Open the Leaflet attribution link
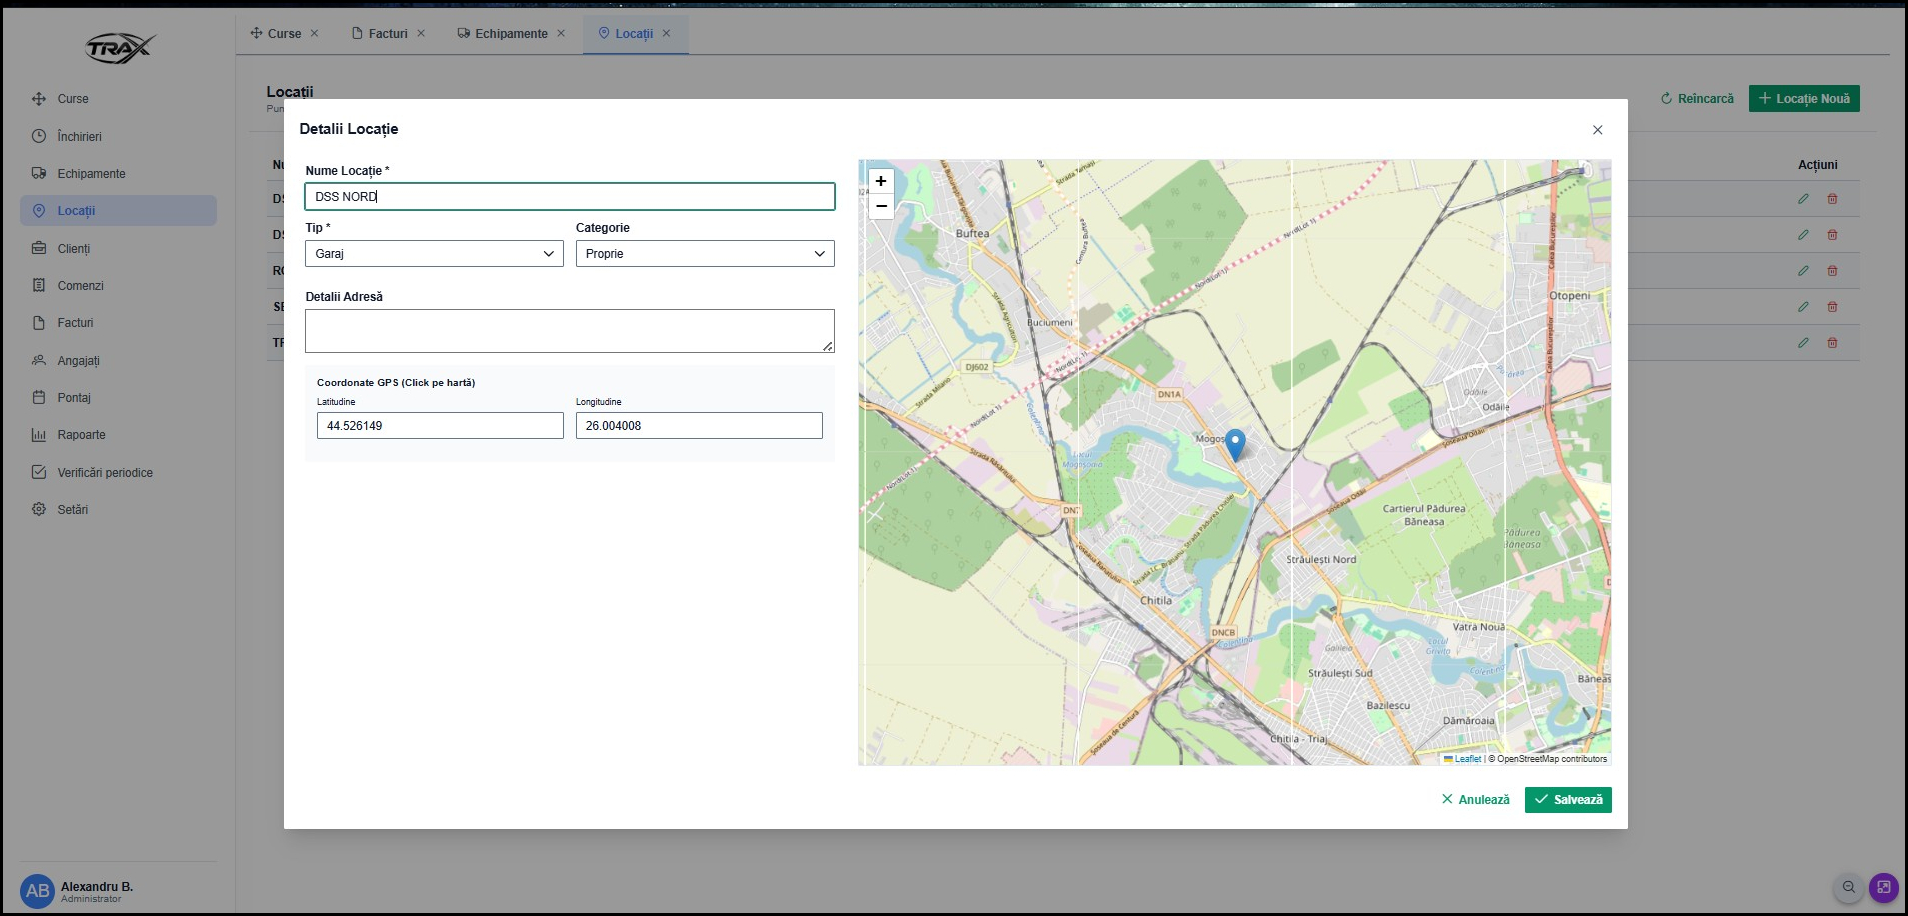The width and height of the screenshot is (1908, 916). [x=1467, y=759]
